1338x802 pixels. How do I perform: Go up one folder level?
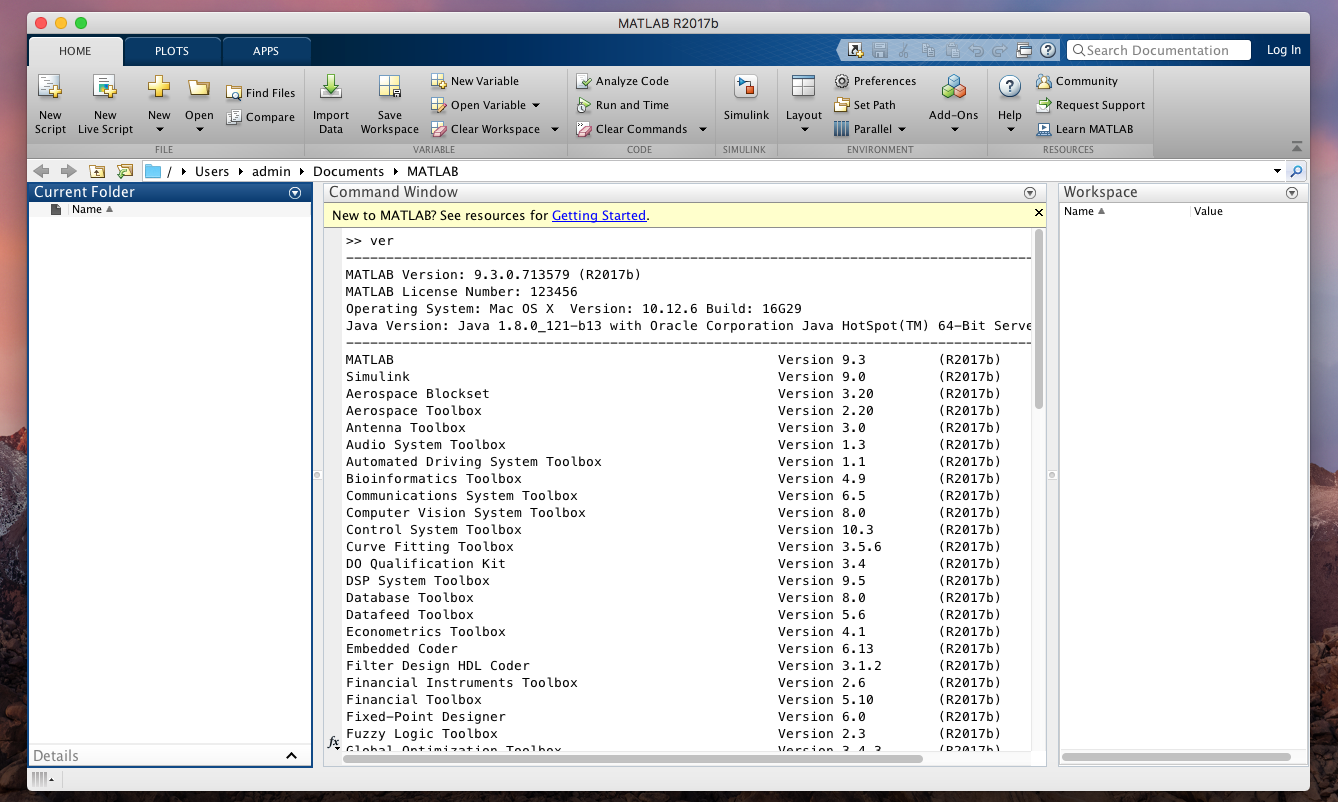[x=97, y=171]
